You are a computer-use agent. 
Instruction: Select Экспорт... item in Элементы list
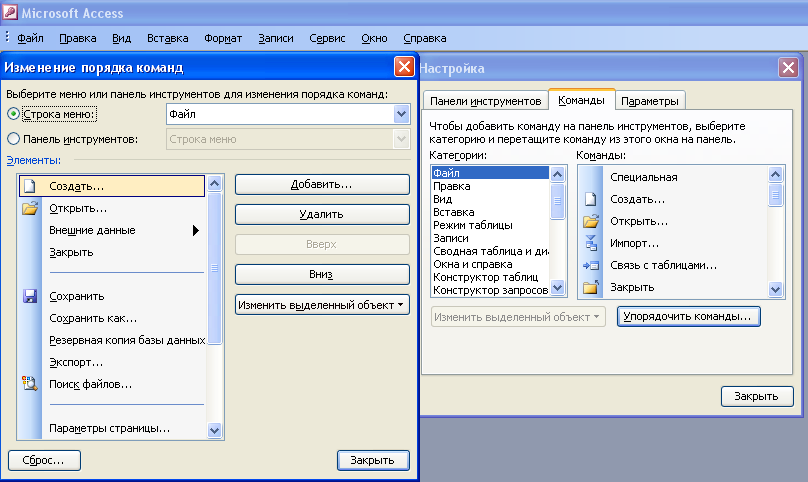(x=112, y=362)
